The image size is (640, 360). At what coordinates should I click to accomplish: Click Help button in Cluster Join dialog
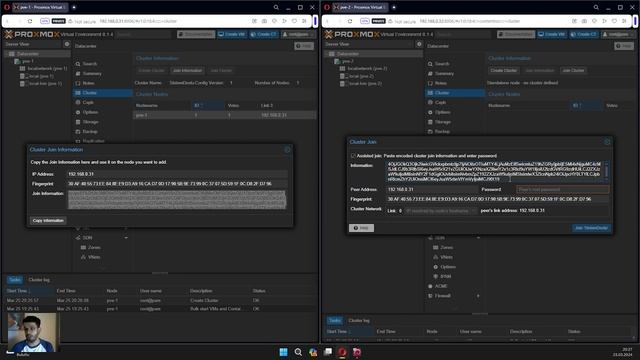pos(361,228)
